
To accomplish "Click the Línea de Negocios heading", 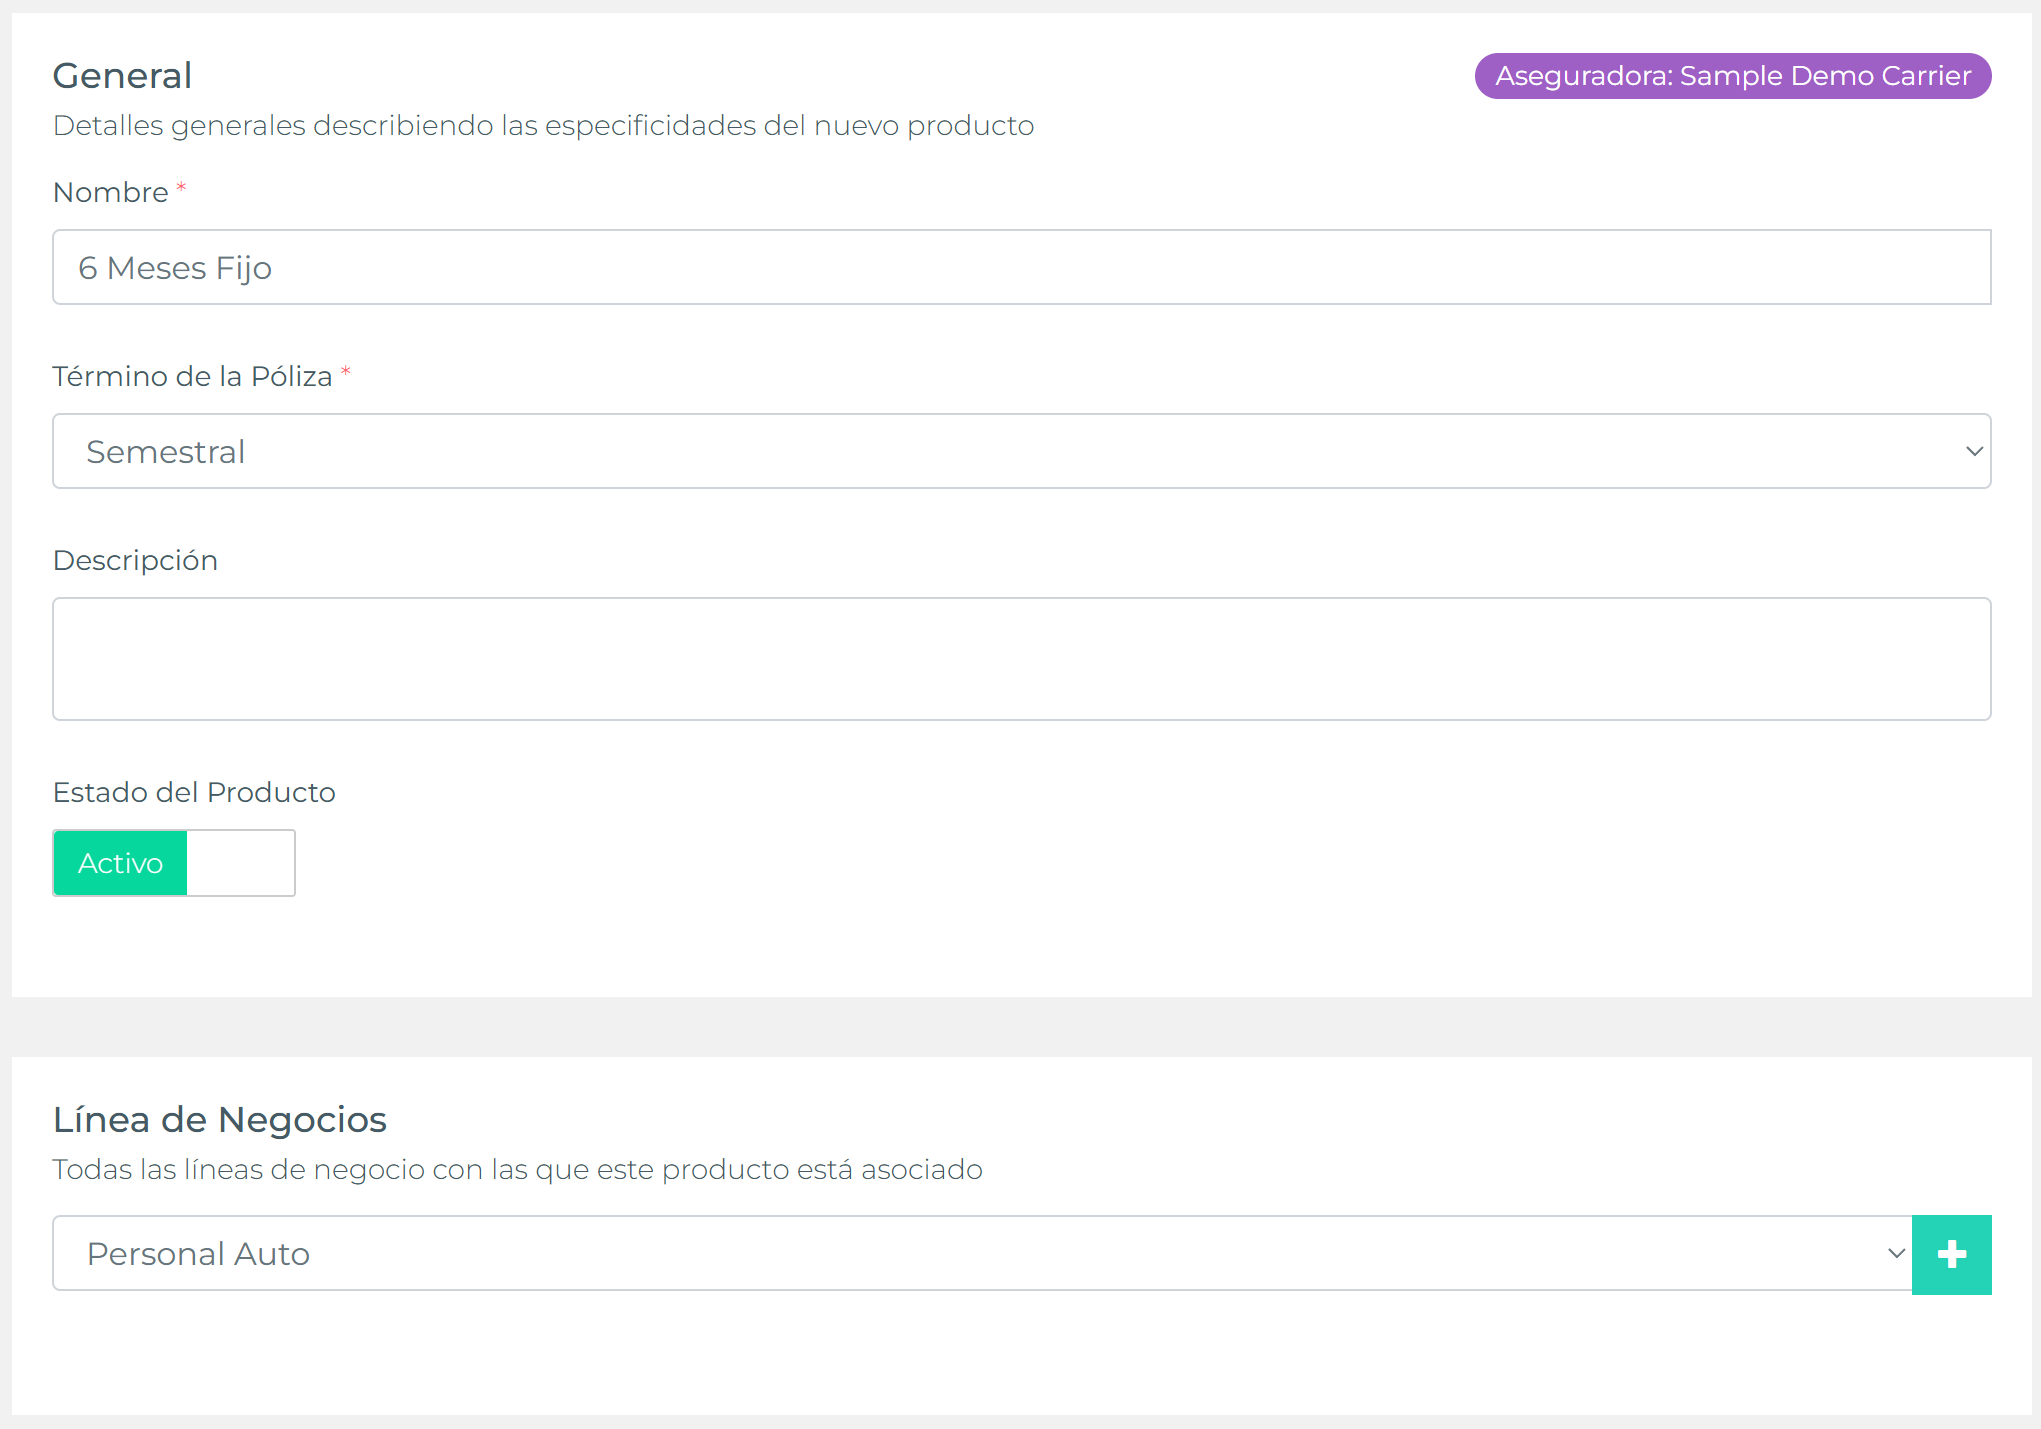I will [219, 1120].
